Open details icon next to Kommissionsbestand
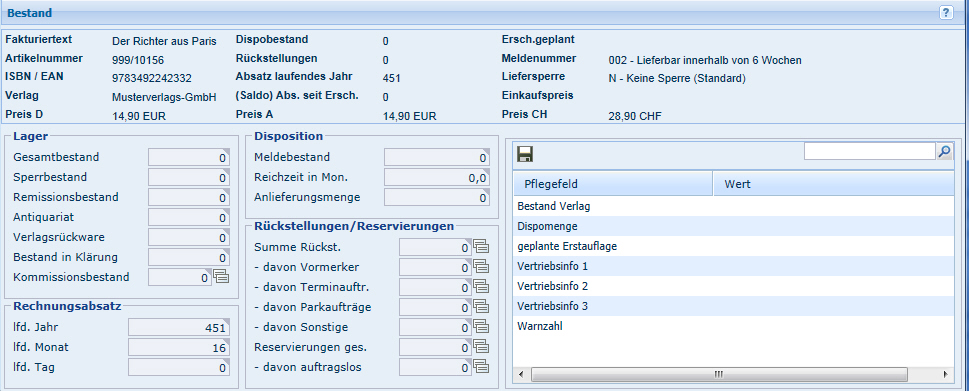Image resolution: width=969 pixels, height=391 pixels. pyautogui.click(x=221, y=277)
